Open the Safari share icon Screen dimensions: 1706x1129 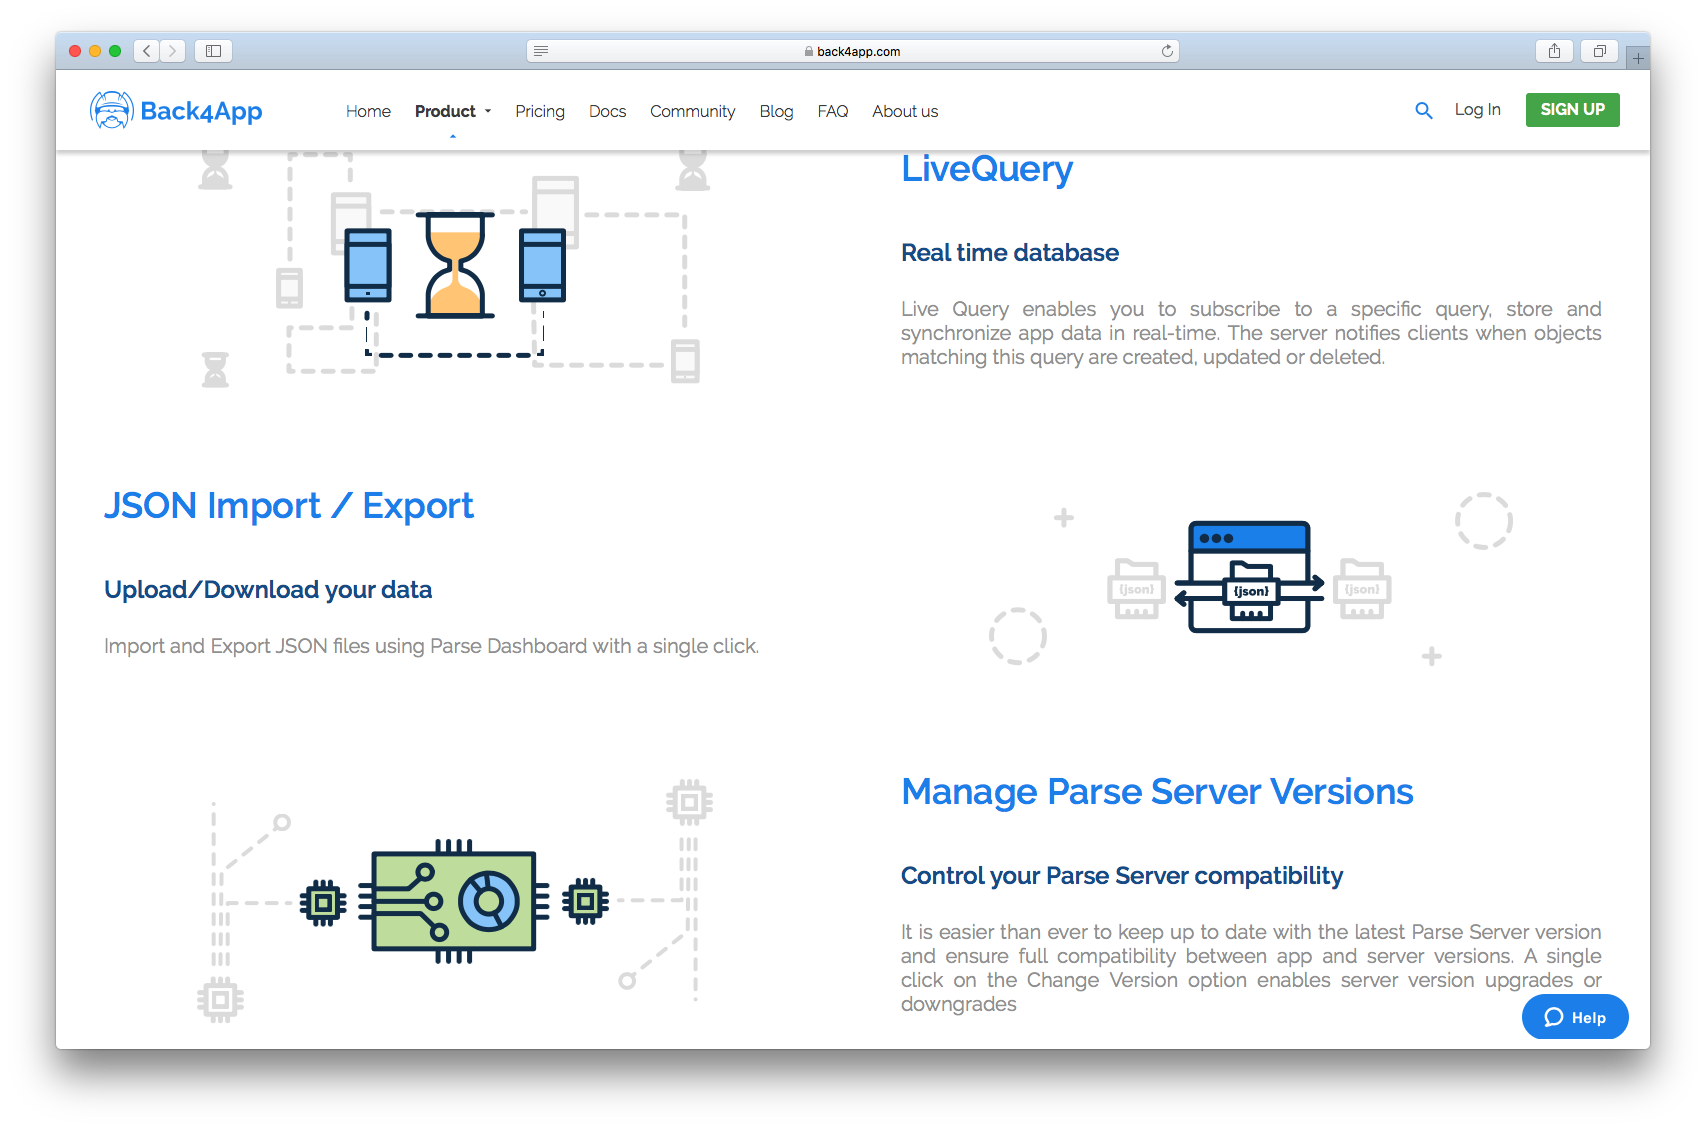point(1554,51)
